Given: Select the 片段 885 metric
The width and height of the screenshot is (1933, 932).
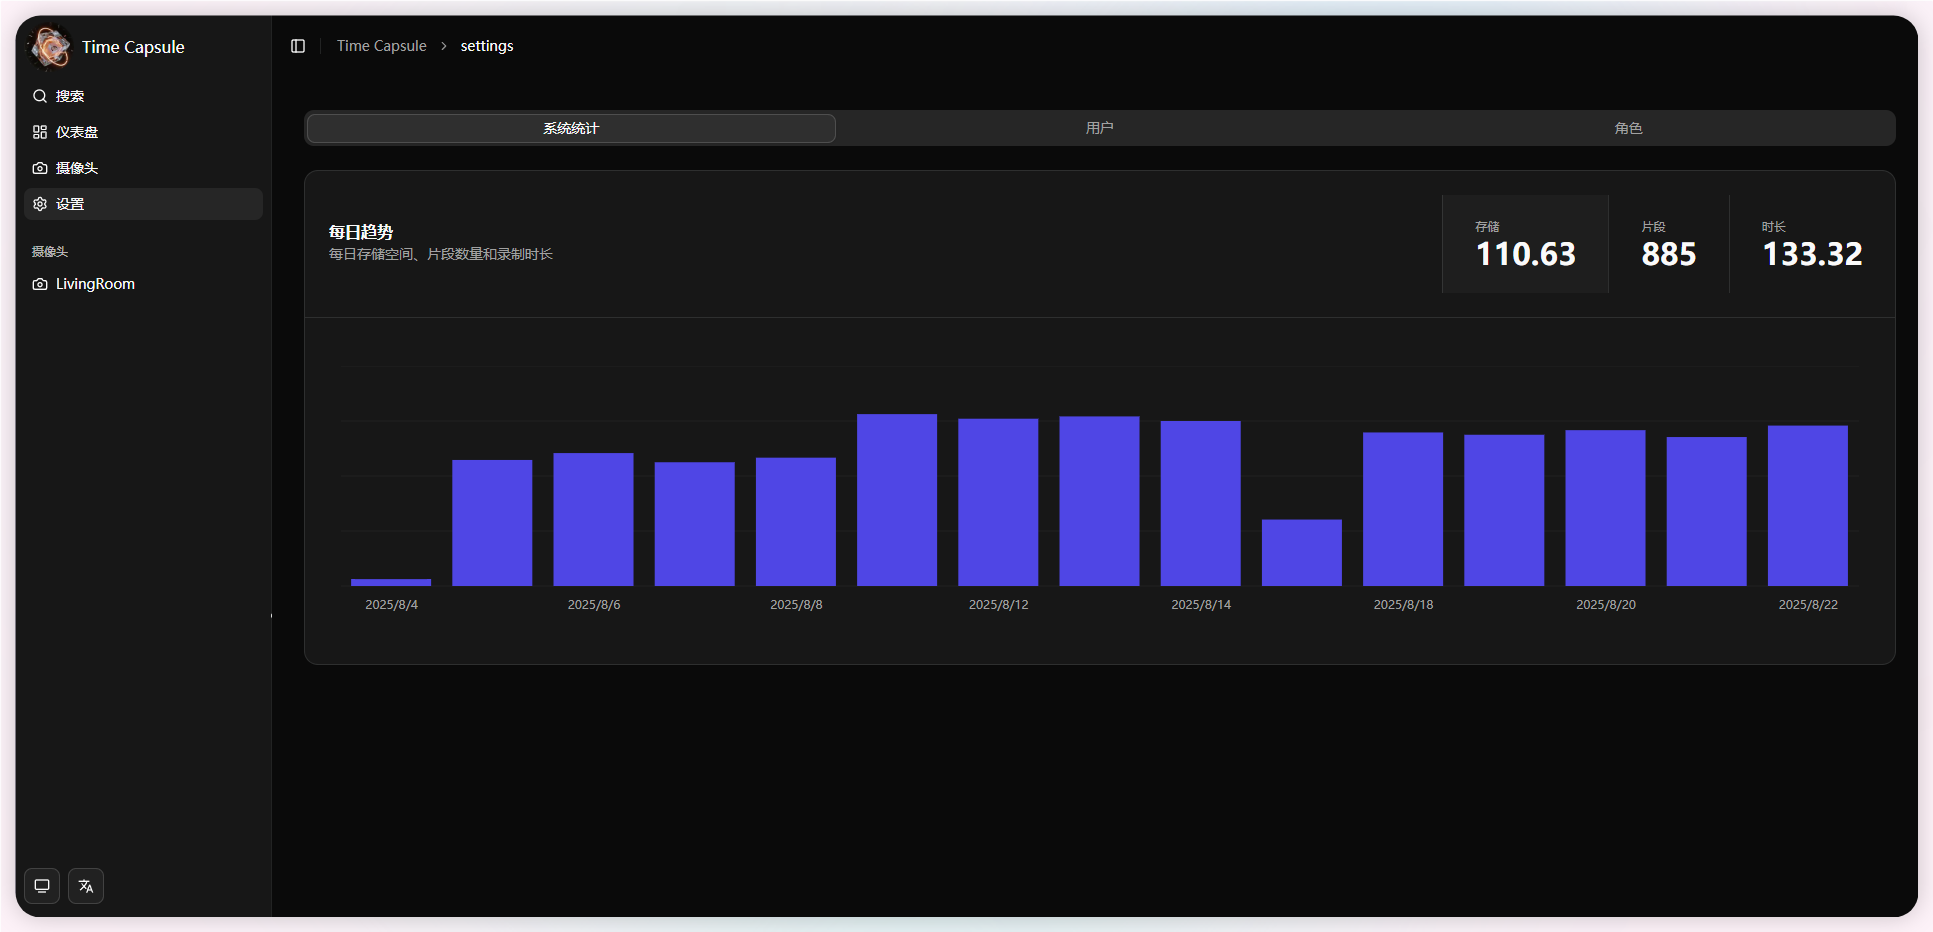Looking at the screenshot, I should [x=1668, y=244].
